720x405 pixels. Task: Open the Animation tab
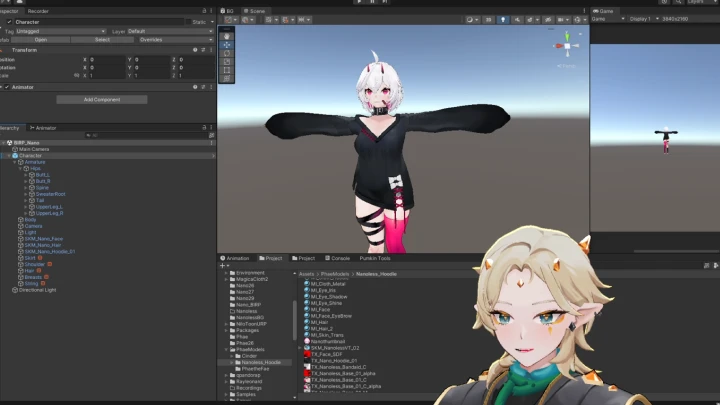pyautogui.click(x=235, y=258)
